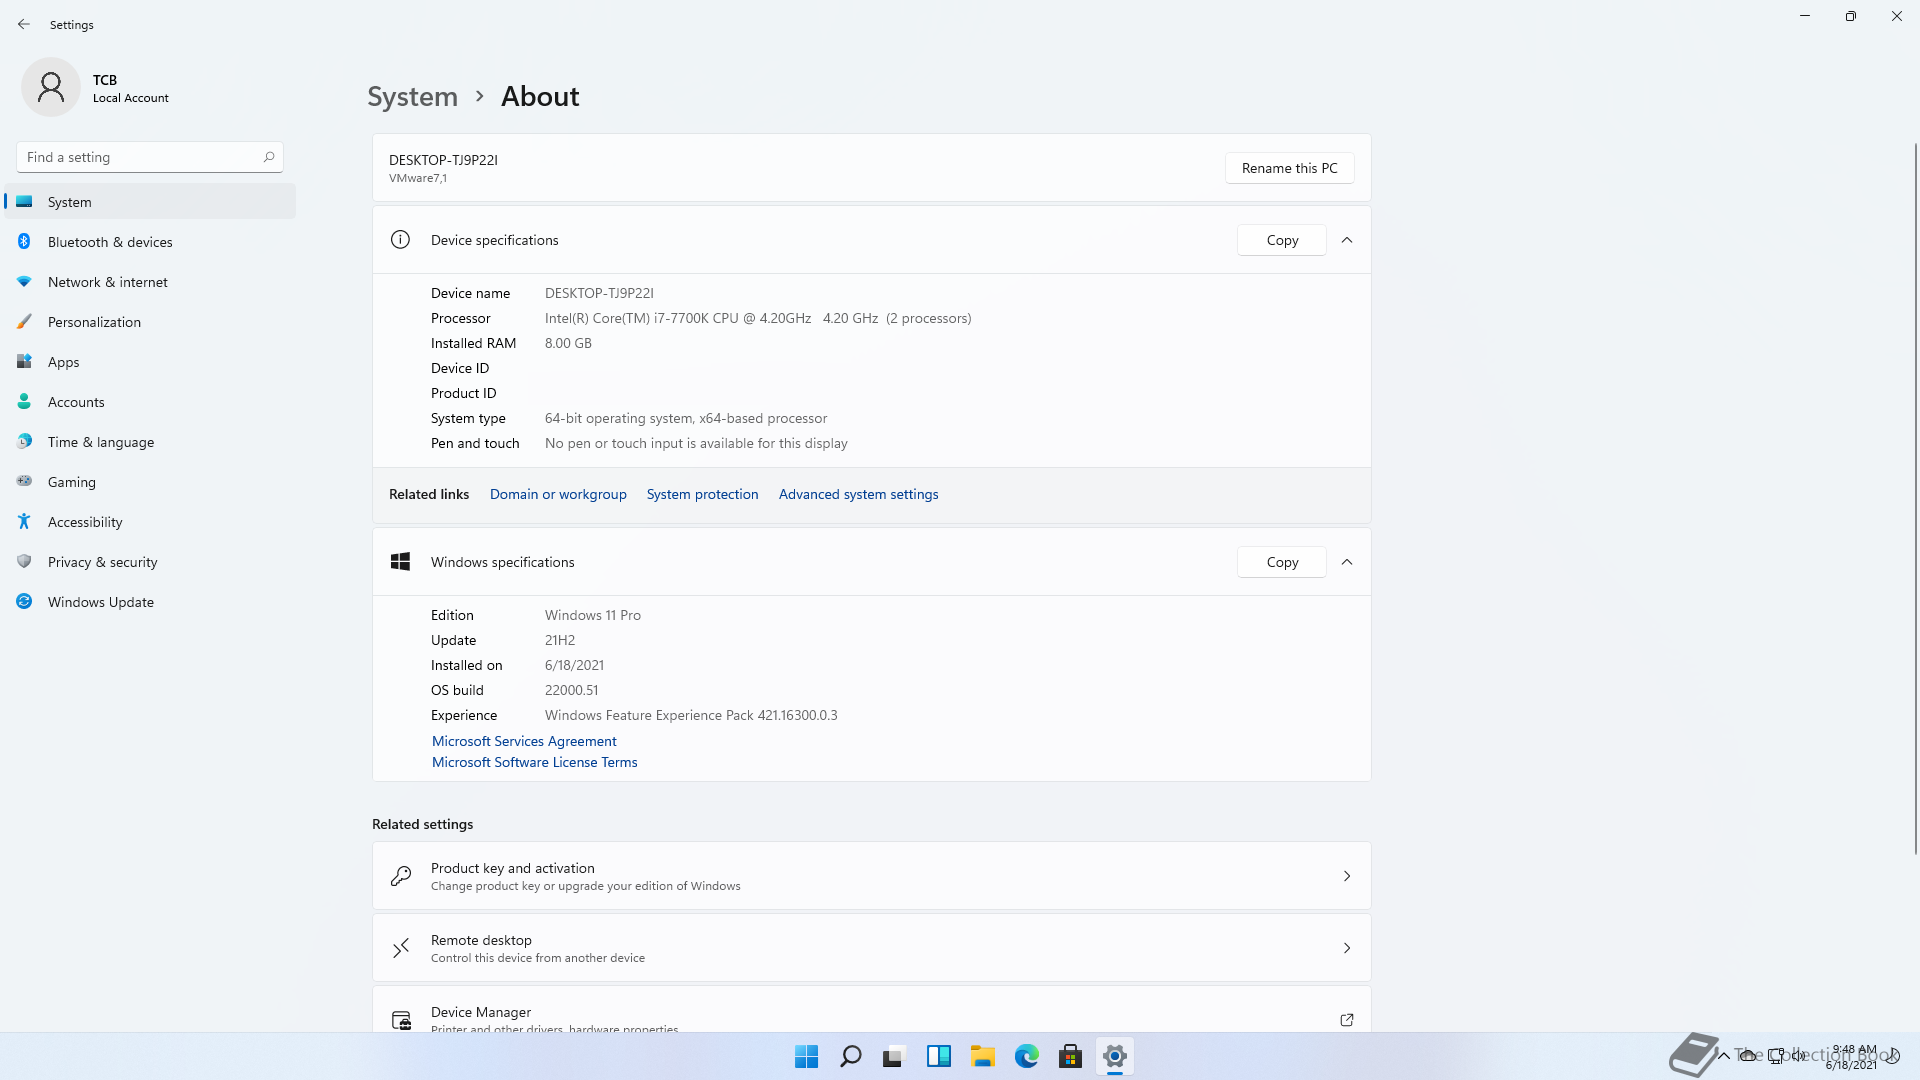Click the Device Manager icon
This screenshot has height=1080, width=1920.
[401, 1020]
